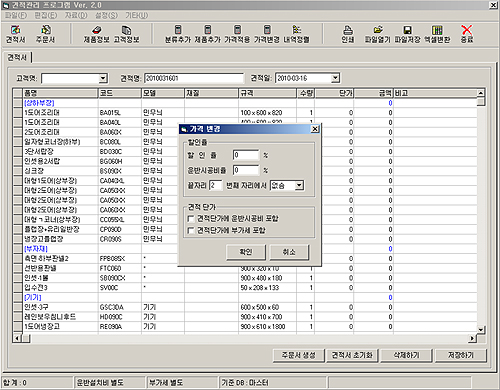Screen dimensions: 500x390
Task: Click the 파일열기 open-file icon
Action: (377, 34)
